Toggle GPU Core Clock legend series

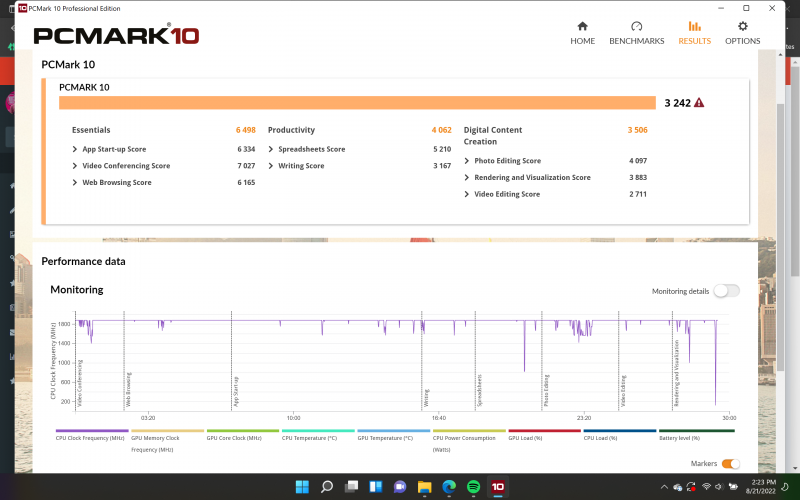(x=242, y=435)
